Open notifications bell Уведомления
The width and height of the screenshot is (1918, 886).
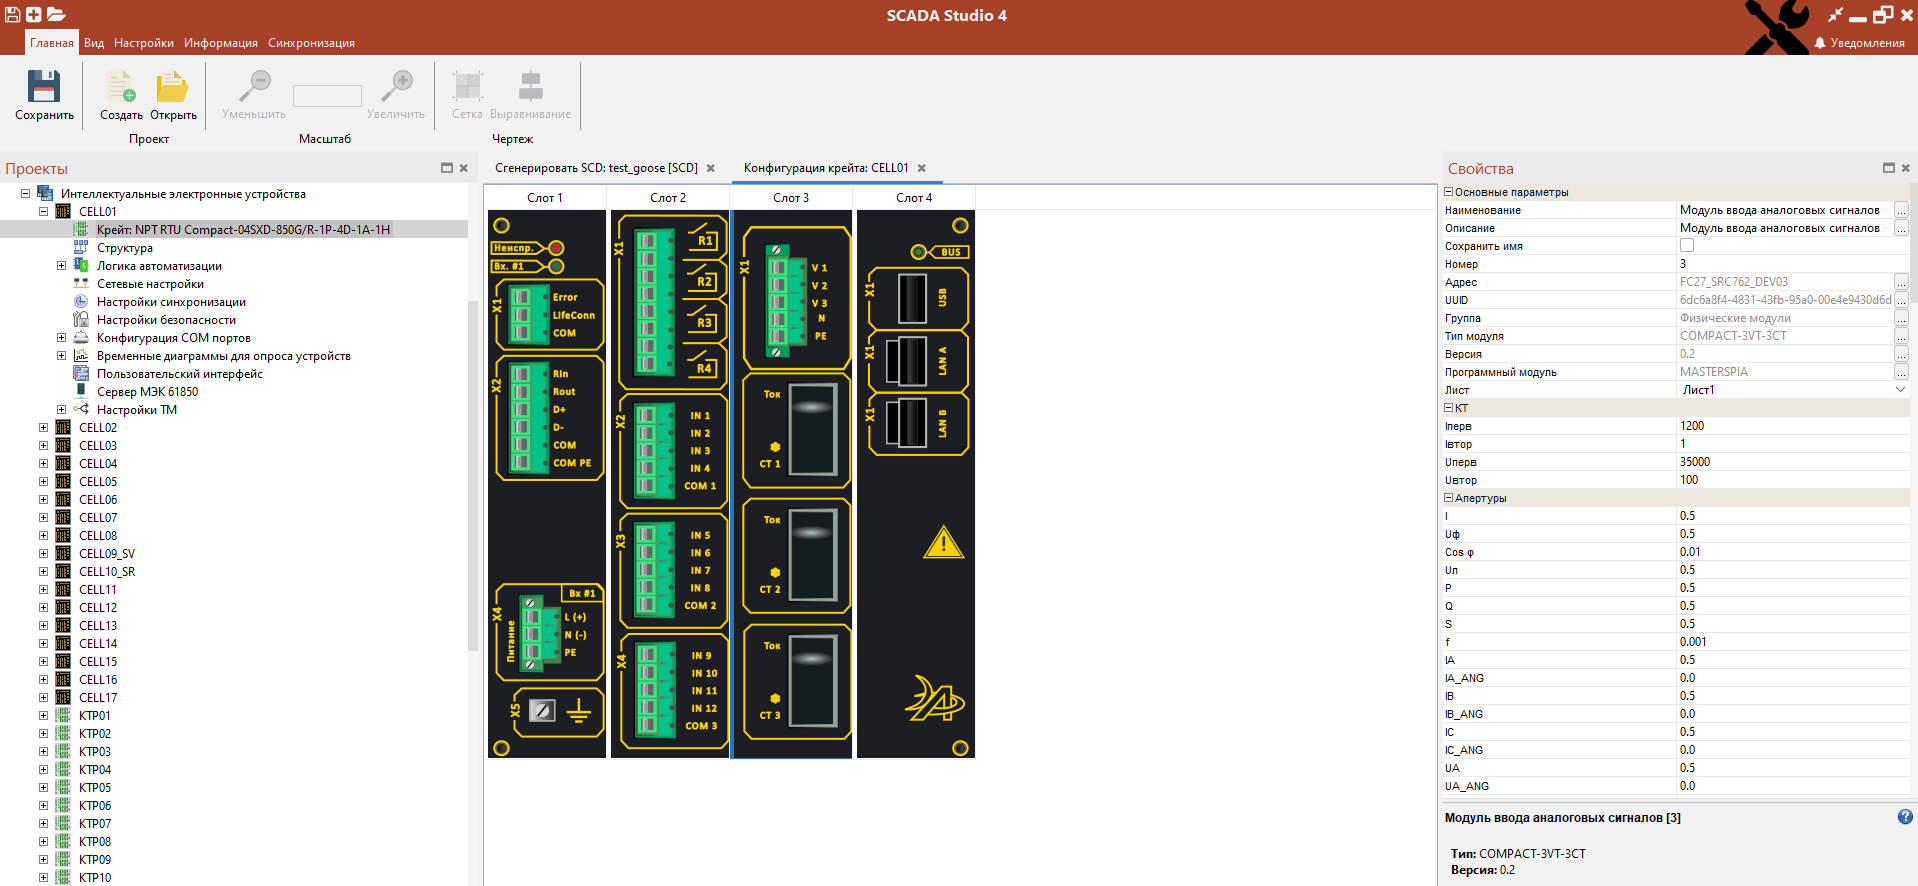pyautogui.click(x=1859, y=43)
